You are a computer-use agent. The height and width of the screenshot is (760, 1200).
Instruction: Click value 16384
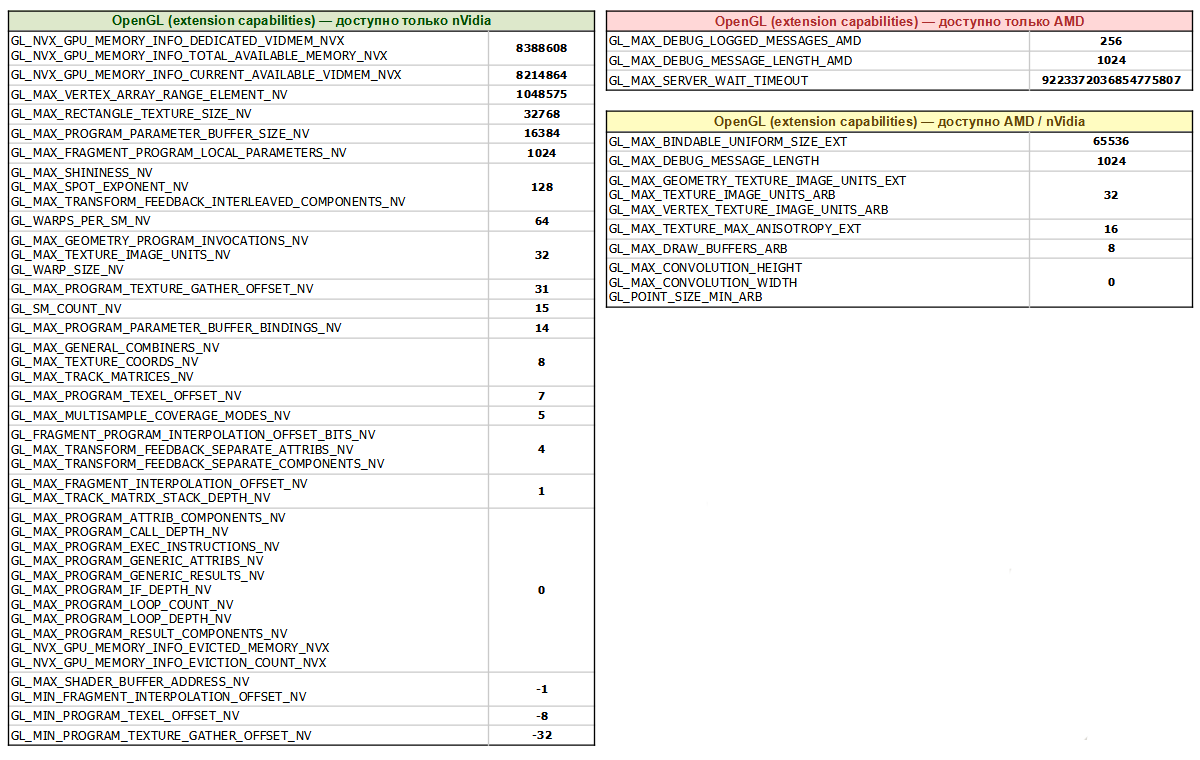coord(542,133)
